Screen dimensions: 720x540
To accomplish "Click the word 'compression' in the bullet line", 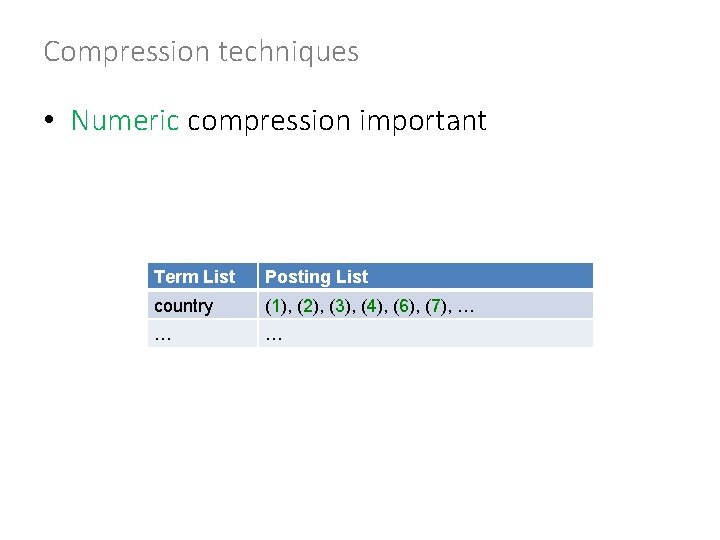I will (269, 122).
